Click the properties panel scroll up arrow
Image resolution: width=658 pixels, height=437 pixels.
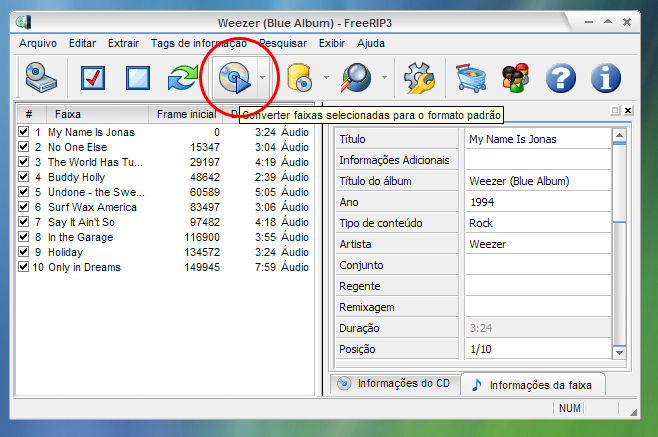point(619,135)
